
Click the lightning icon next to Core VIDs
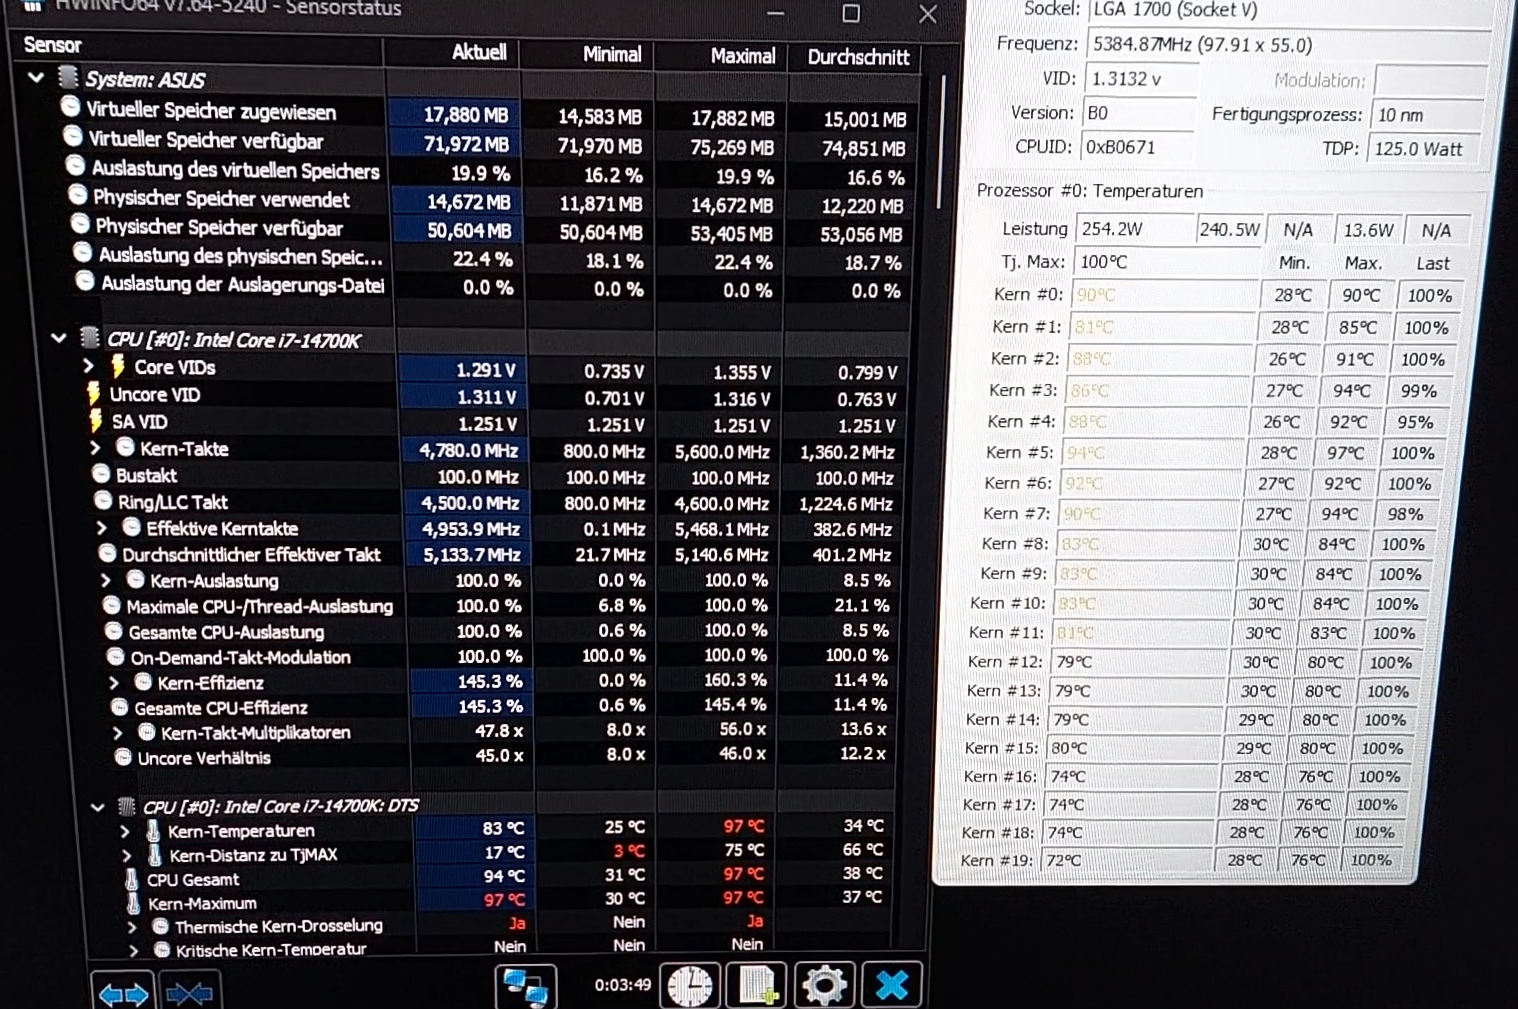118,367
